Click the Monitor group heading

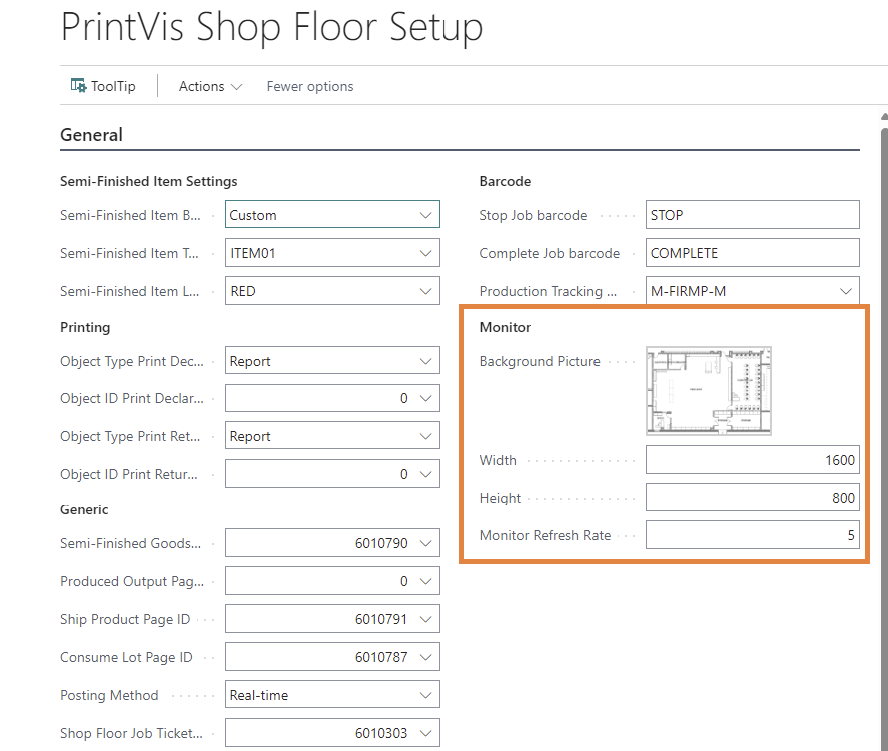(505, 327)
